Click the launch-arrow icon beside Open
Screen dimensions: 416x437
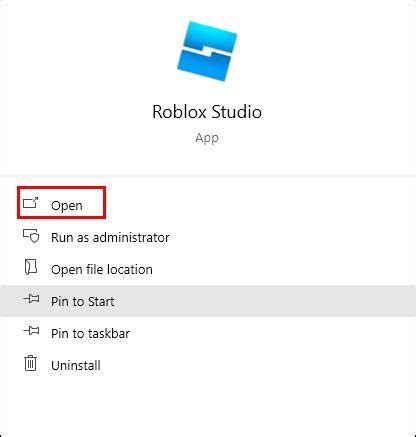tap(31, 203)
